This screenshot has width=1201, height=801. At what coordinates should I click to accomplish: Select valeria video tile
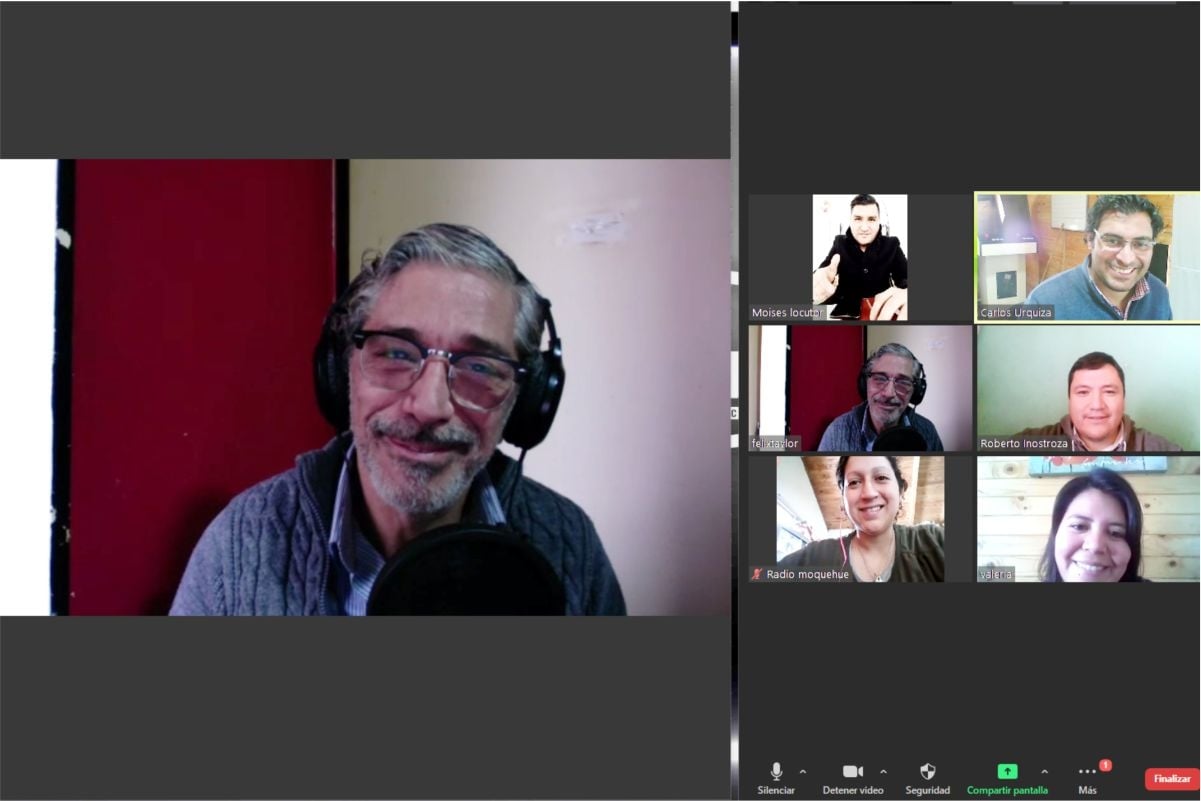click(1088, 519)
